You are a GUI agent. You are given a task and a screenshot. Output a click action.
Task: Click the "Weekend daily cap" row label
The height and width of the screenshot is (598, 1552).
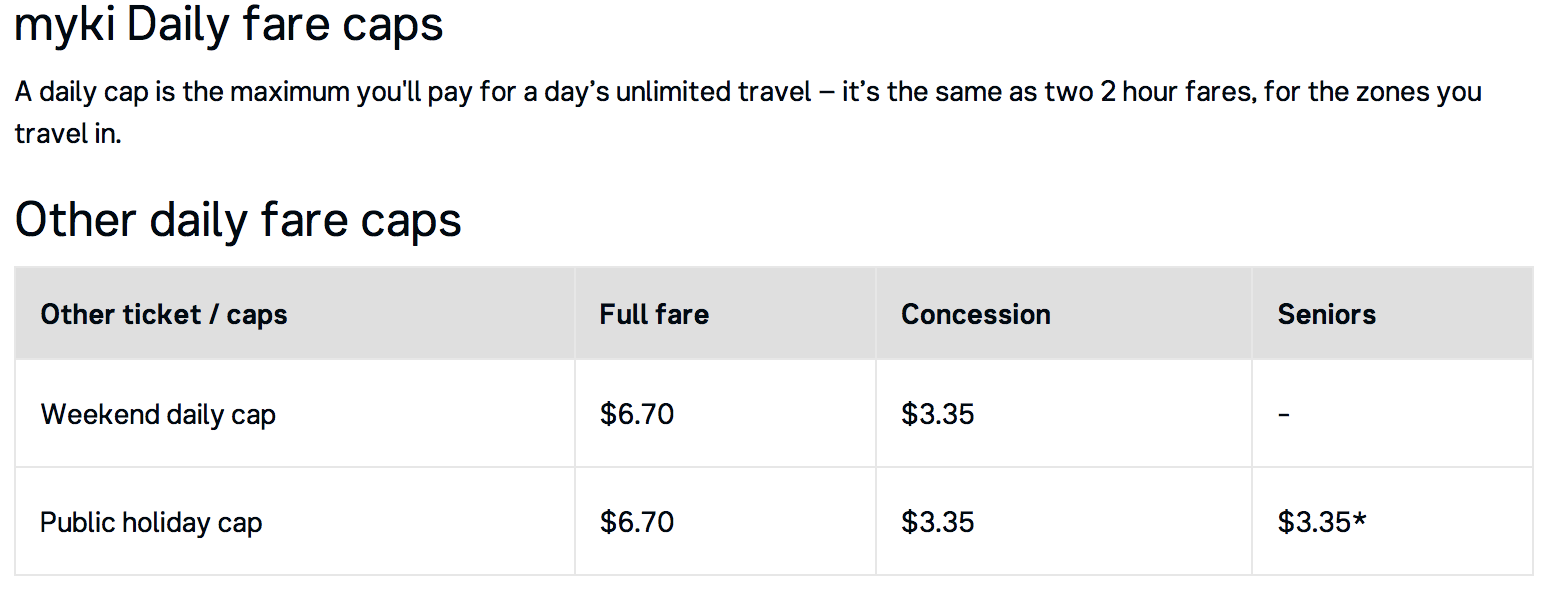(x=158, y=414)
